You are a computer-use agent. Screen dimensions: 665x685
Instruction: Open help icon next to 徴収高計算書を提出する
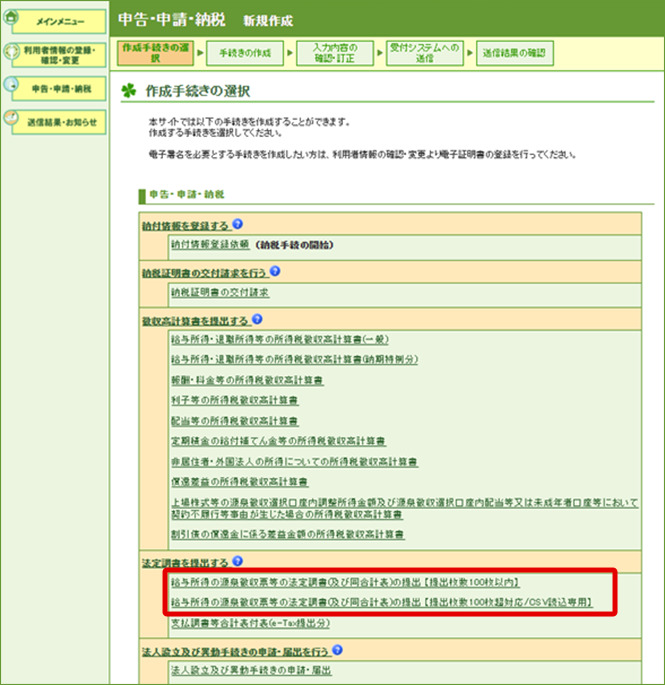tap(257, 319)
